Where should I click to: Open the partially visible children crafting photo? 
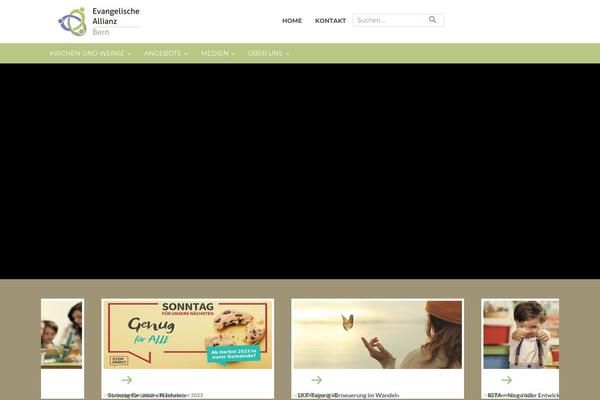[62, 335]
